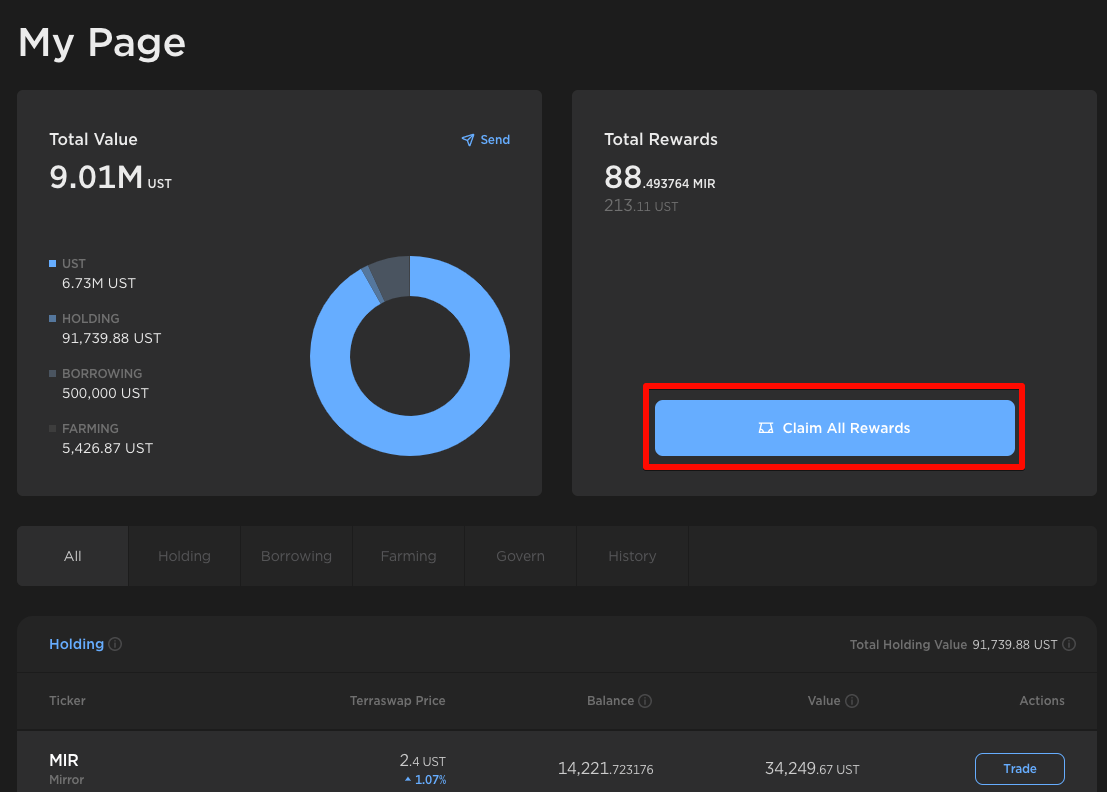The width and height of the screenshot is (1107, 792).
Task: Click the Trade button for MIR
Action: pos(1019,769)
